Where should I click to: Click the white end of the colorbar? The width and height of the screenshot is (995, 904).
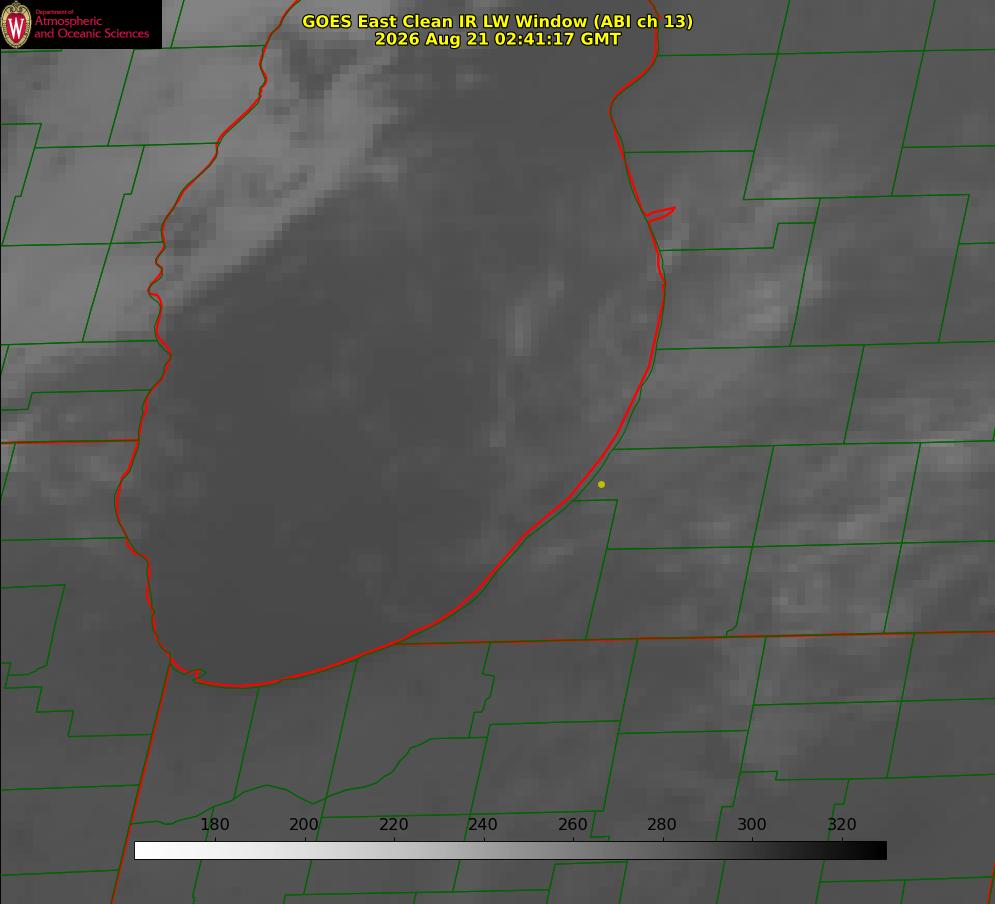click(152, 851)
